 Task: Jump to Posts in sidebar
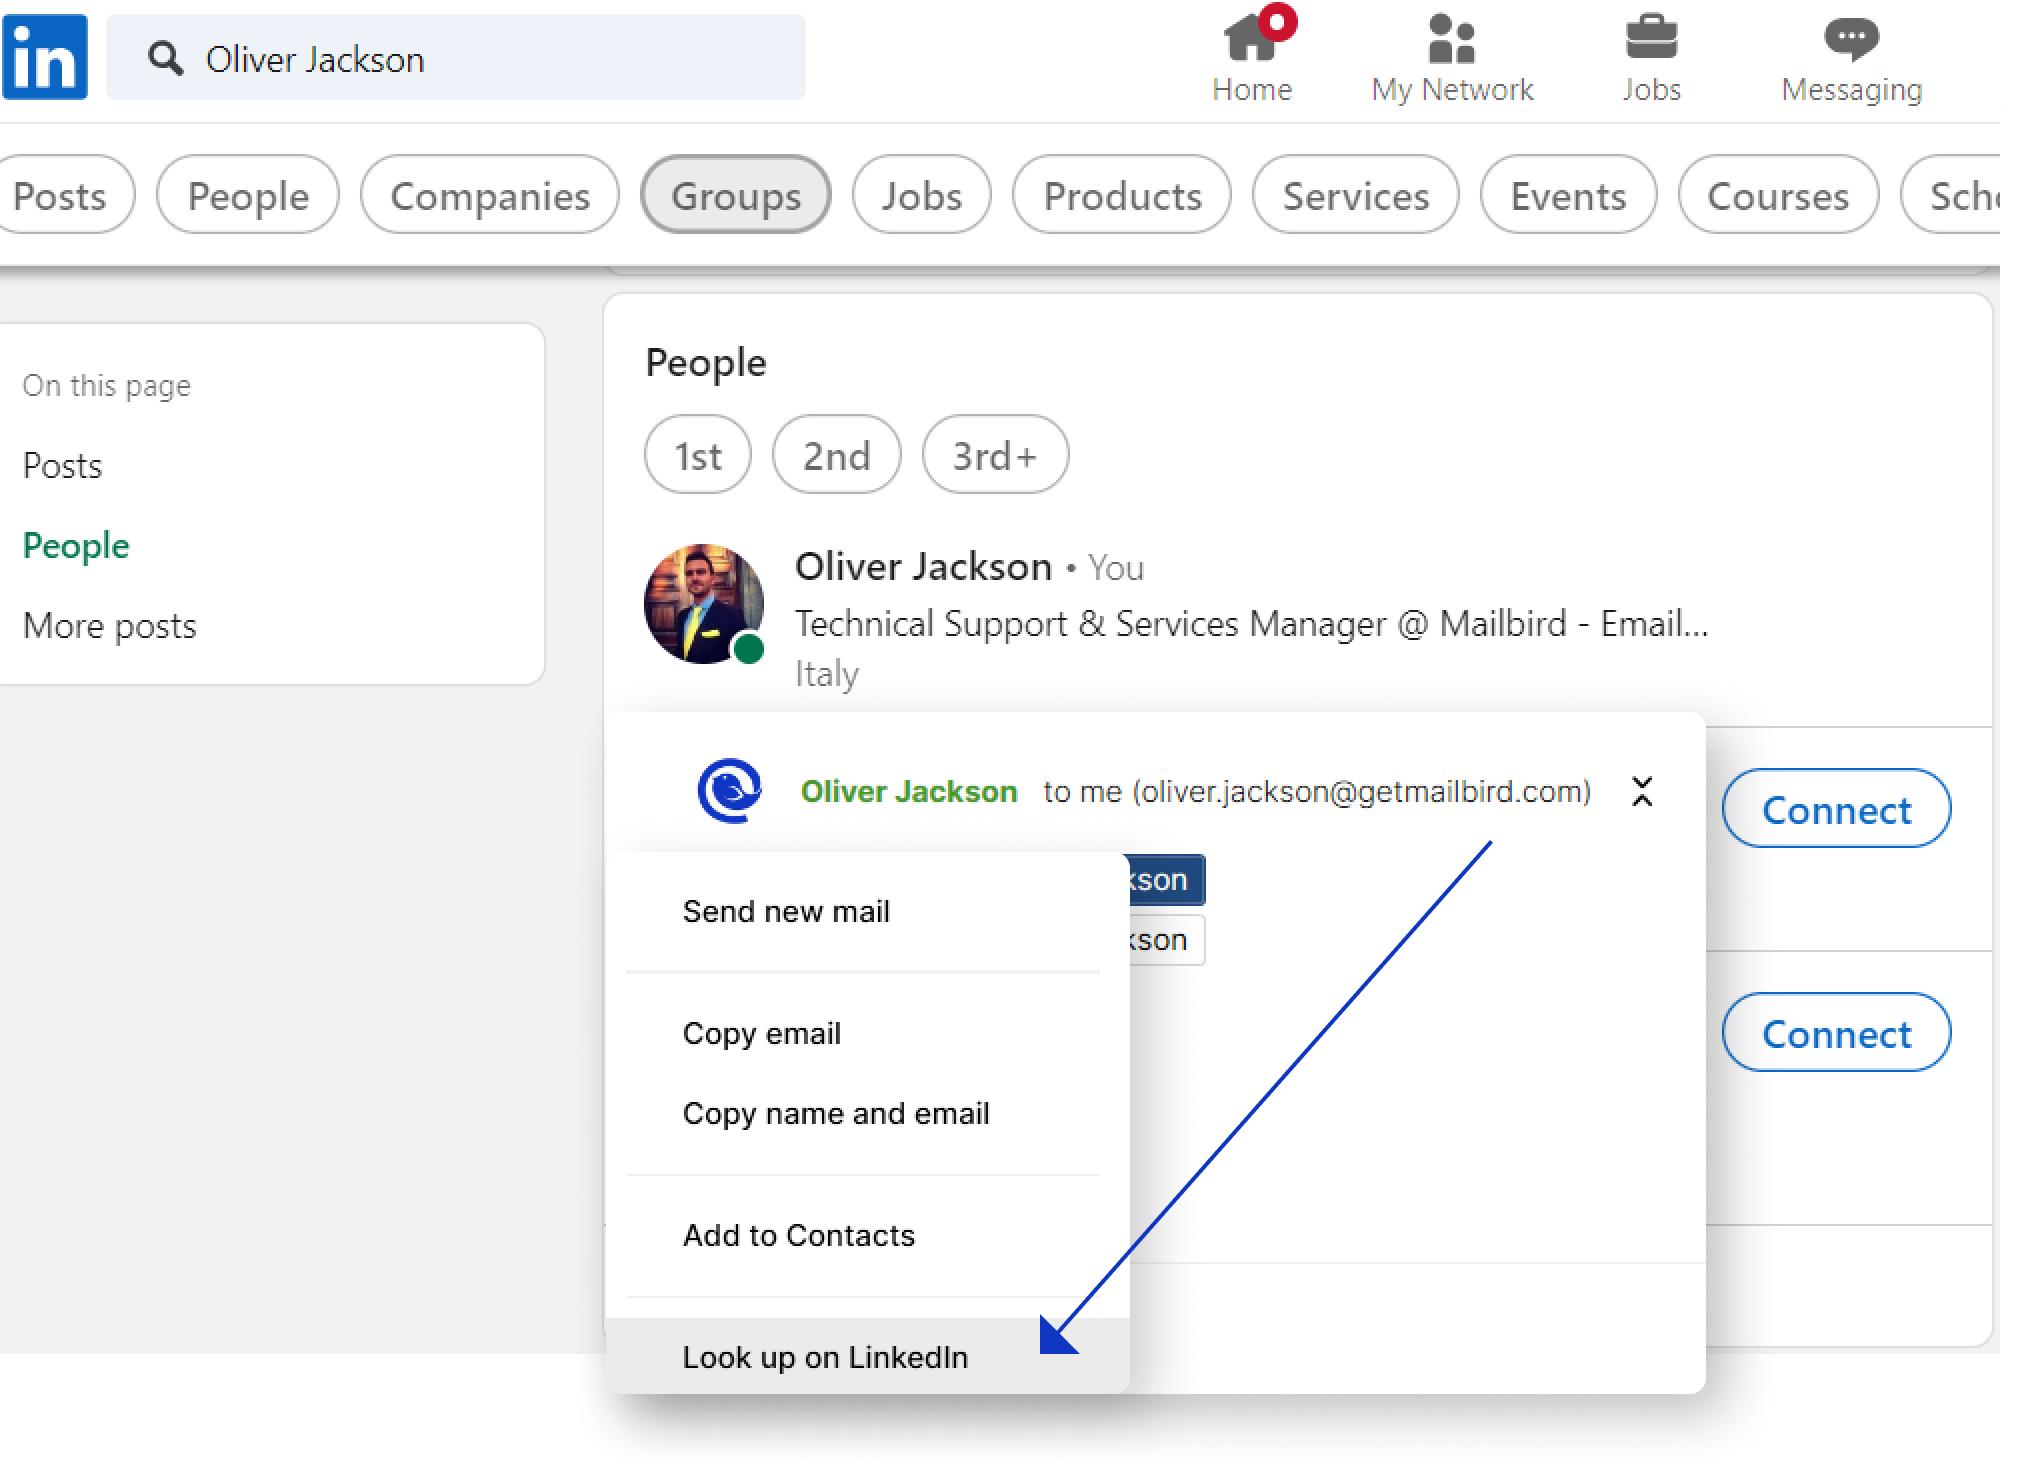coord(63,466)
